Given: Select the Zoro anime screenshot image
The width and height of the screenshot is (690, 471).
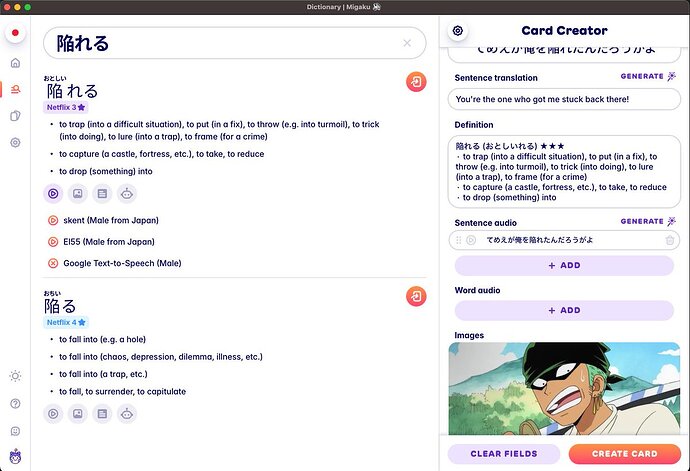Looking at the screenshot, I should 564,388.
